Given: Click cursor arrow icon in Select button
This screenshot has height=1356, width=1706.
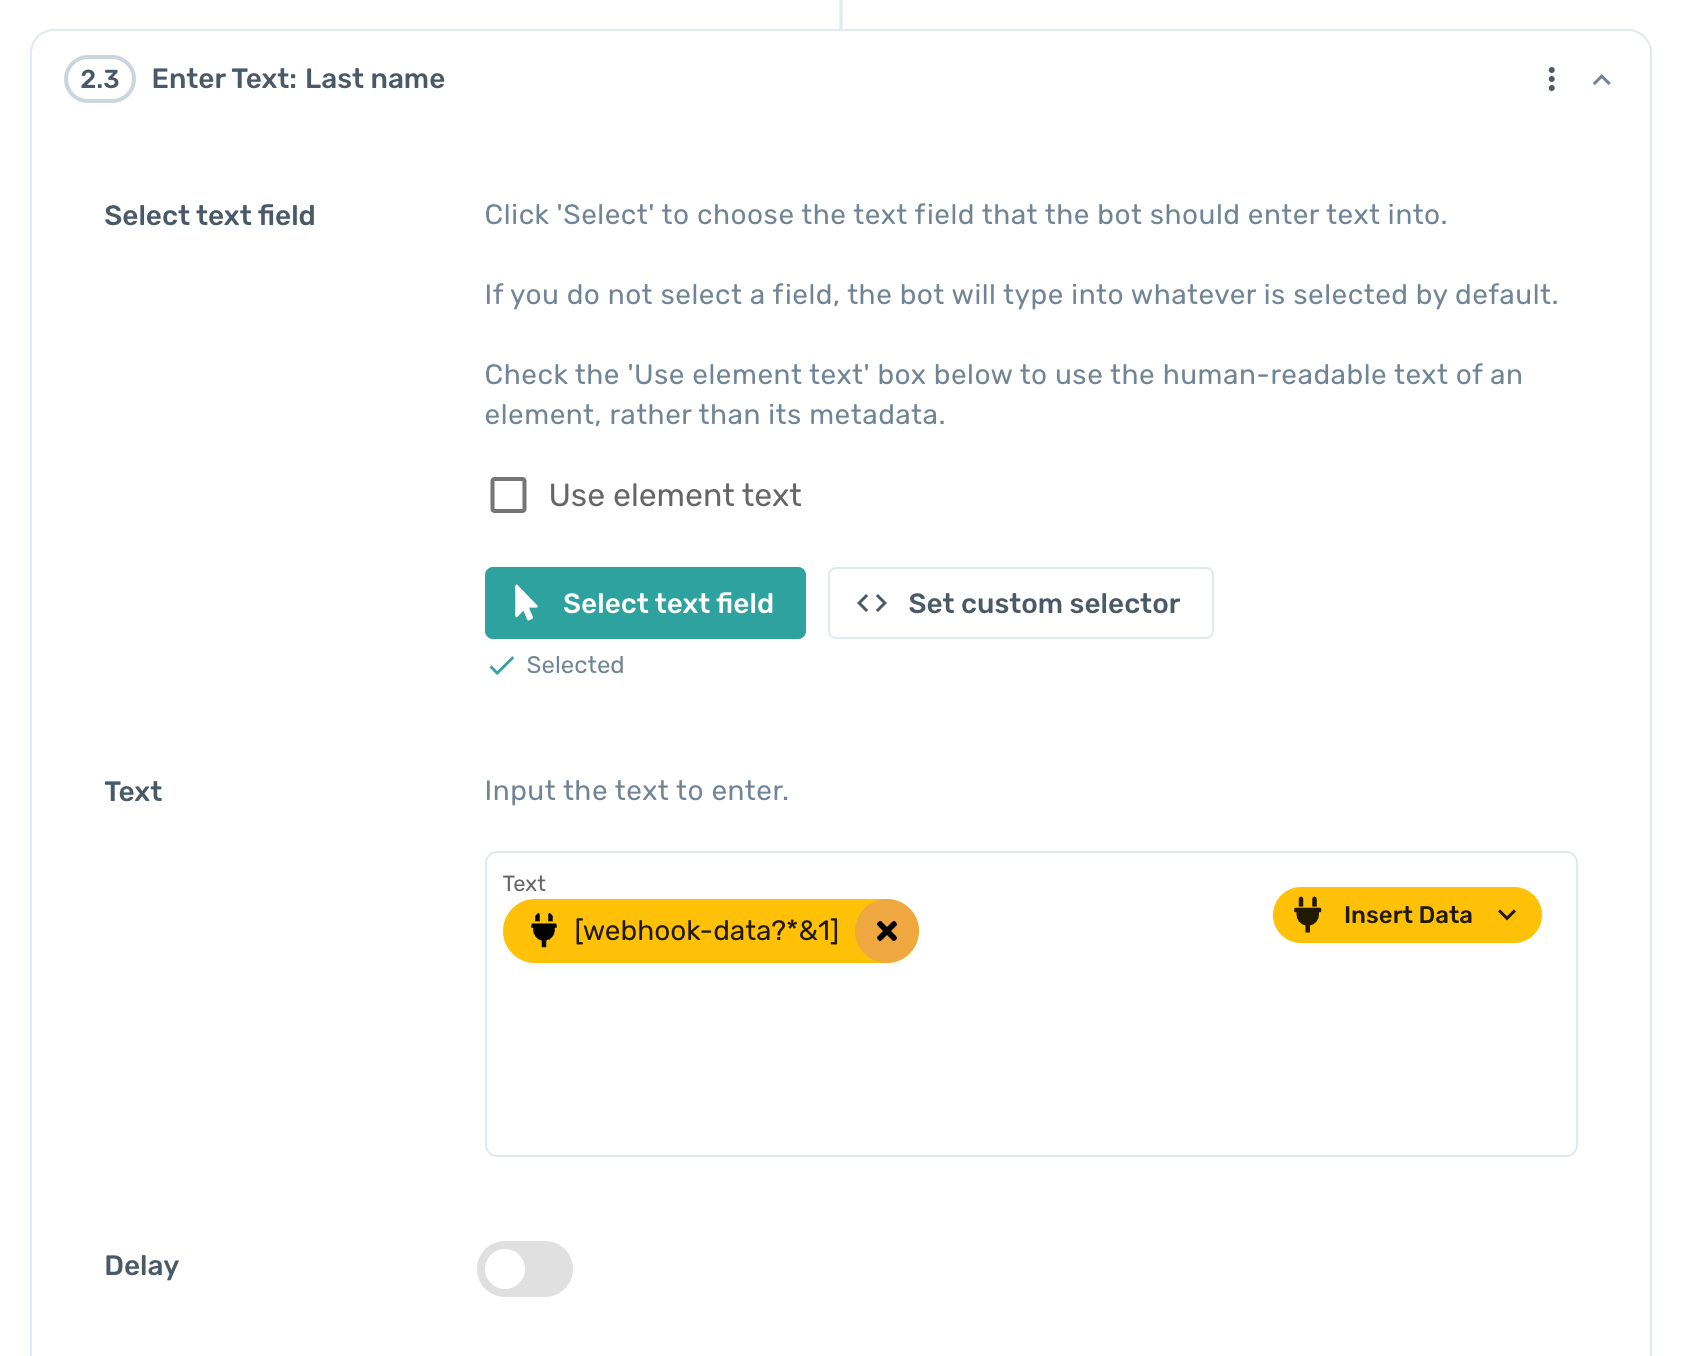Looking at the screenshot, I should tap(525, 603).
